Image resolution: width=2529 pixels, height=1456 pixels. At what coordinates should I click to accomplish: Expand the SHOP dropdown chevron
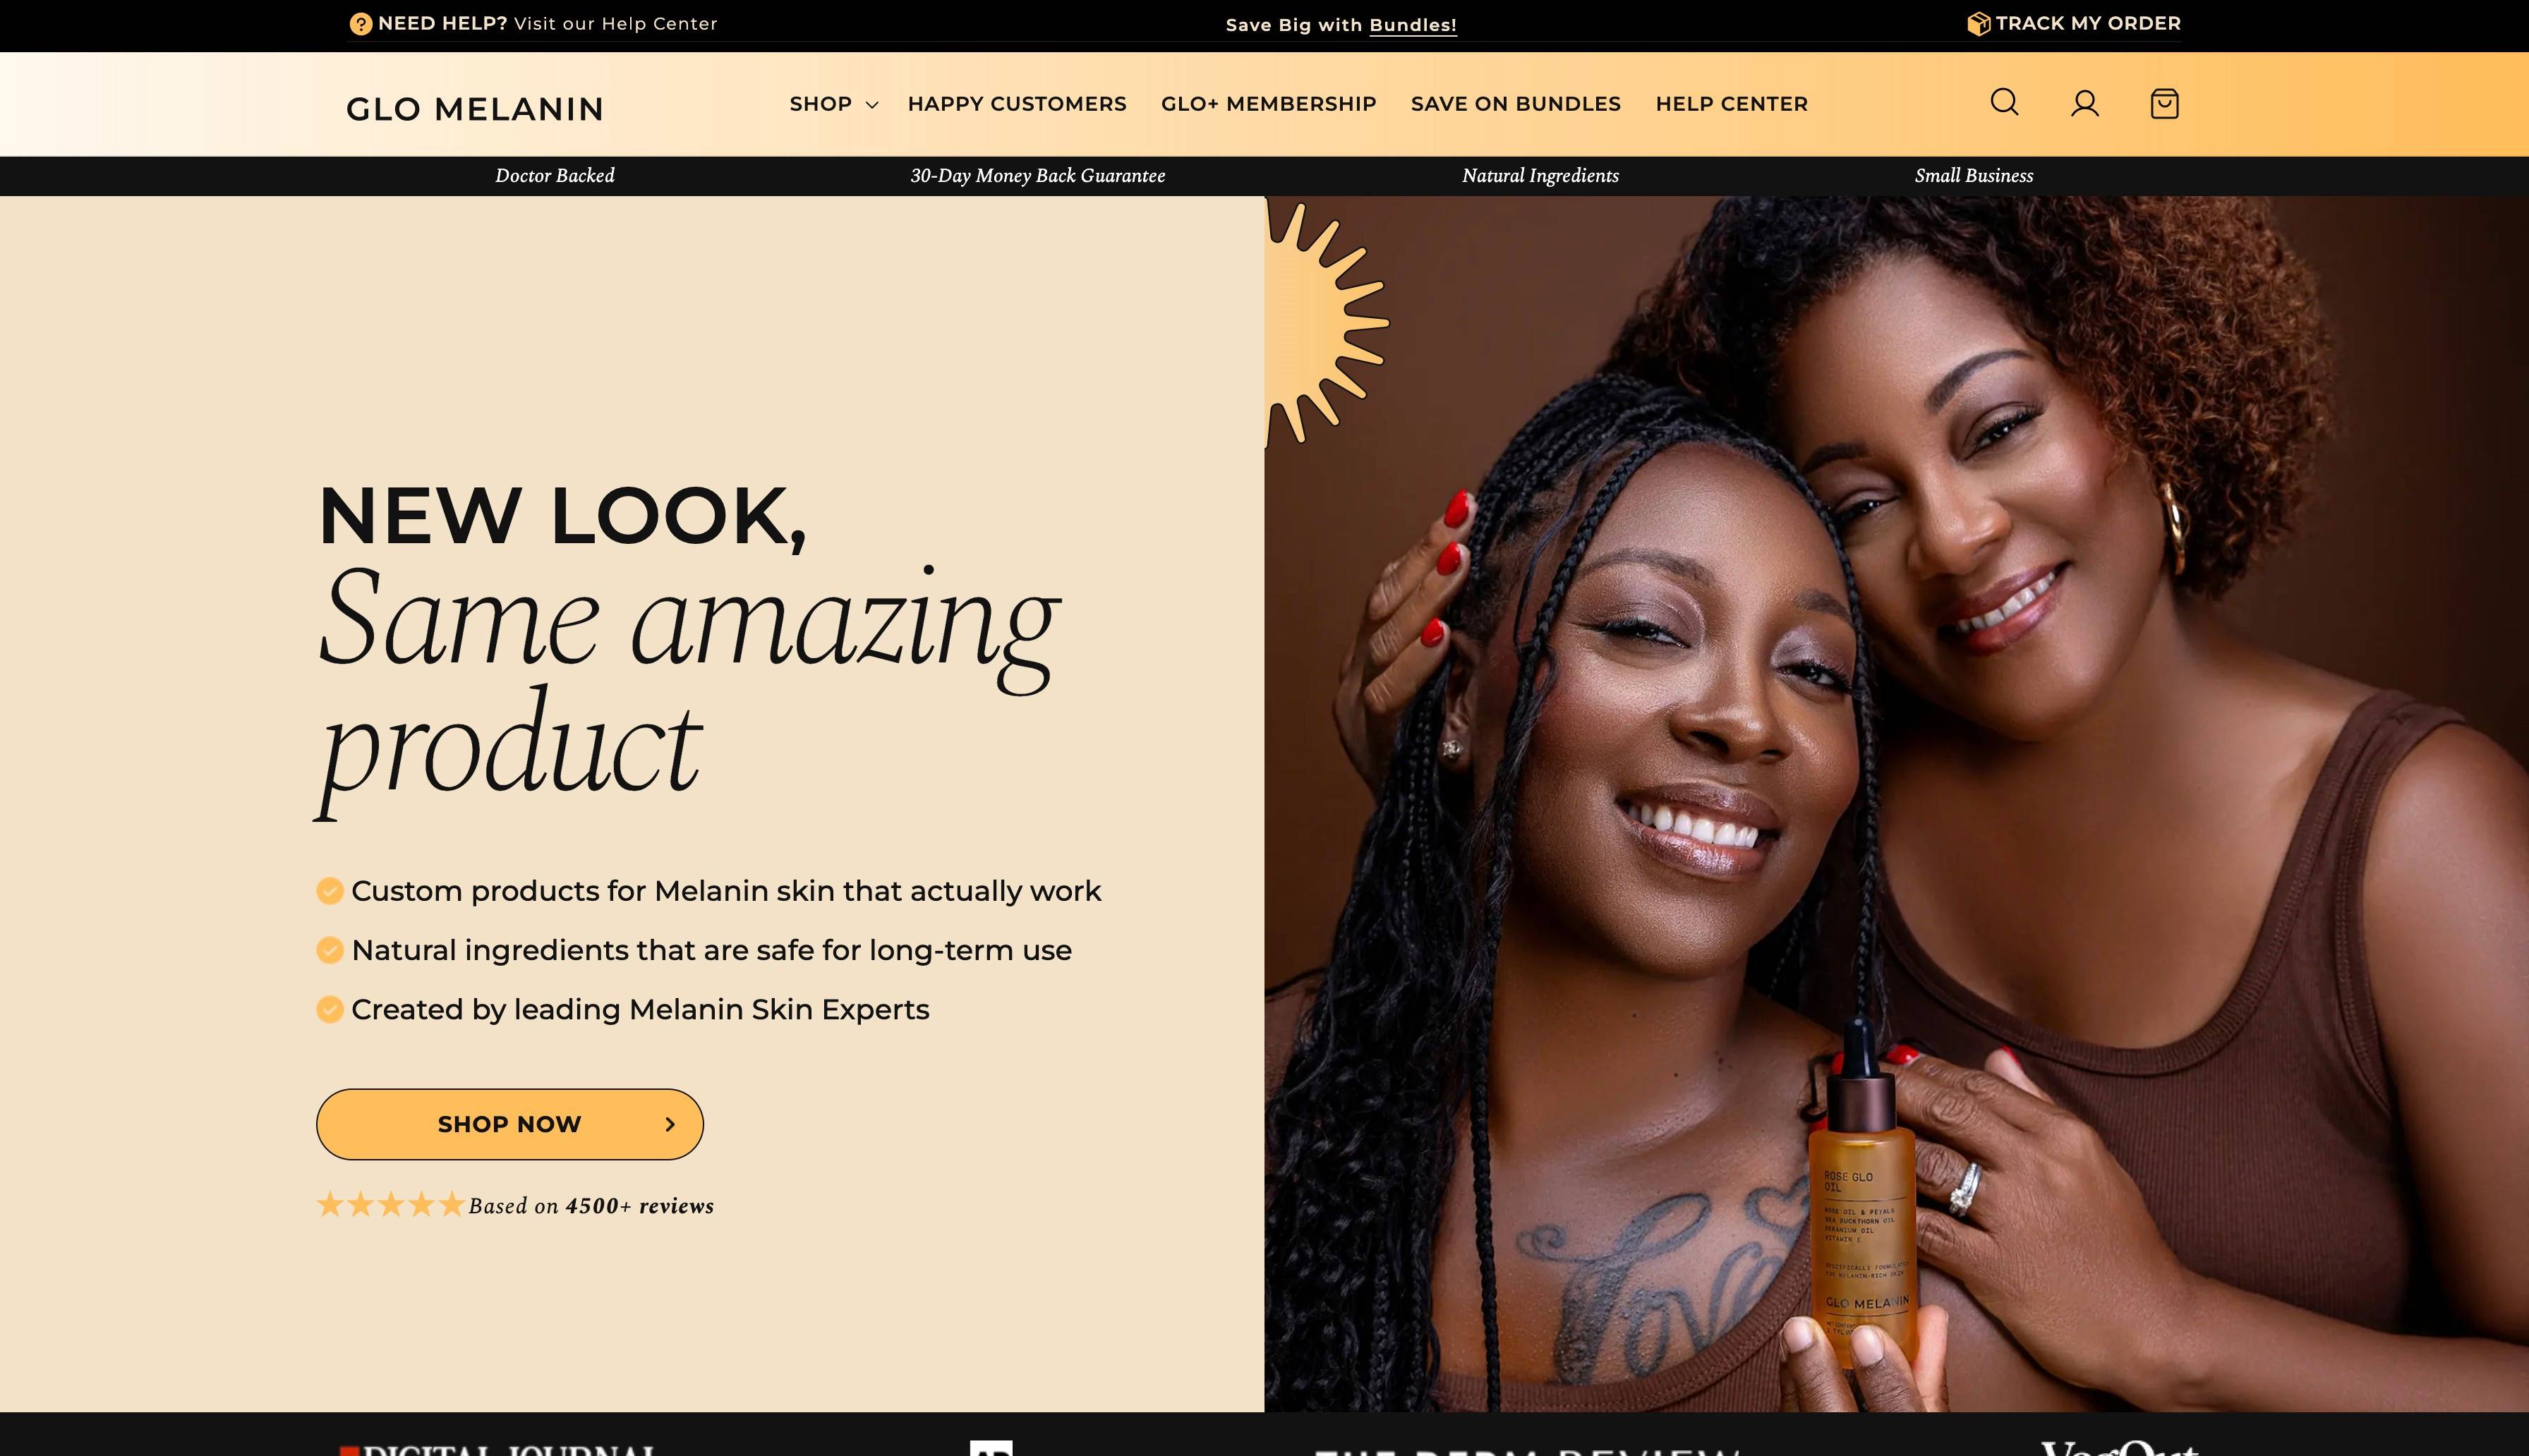[872, 105]
